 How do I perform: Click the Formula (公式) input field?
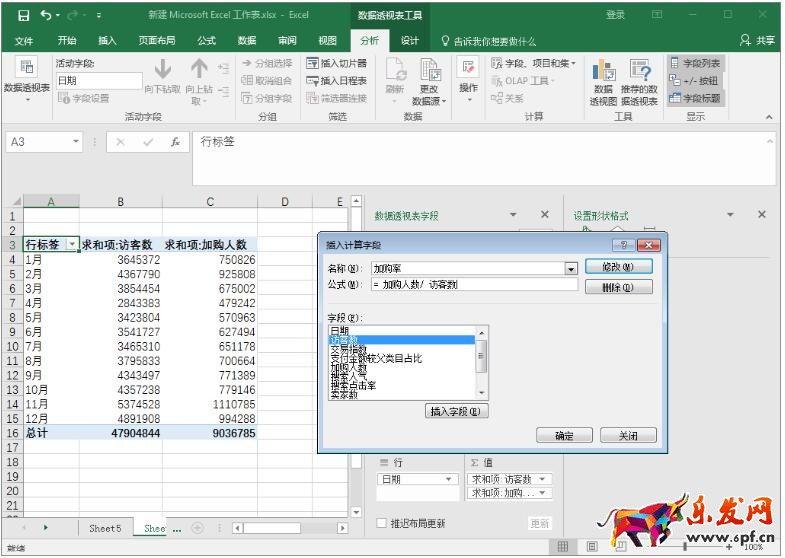474,285
